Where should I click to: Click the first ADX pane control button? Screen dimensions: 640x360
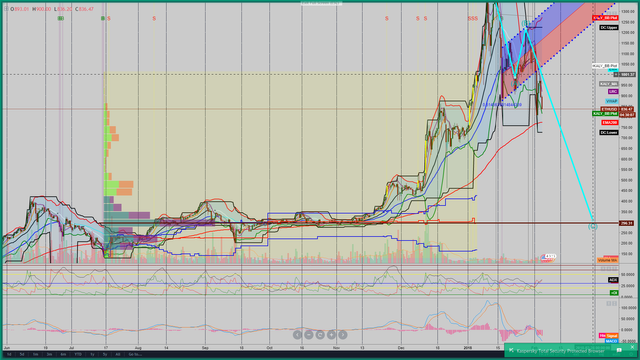point(603,269)
